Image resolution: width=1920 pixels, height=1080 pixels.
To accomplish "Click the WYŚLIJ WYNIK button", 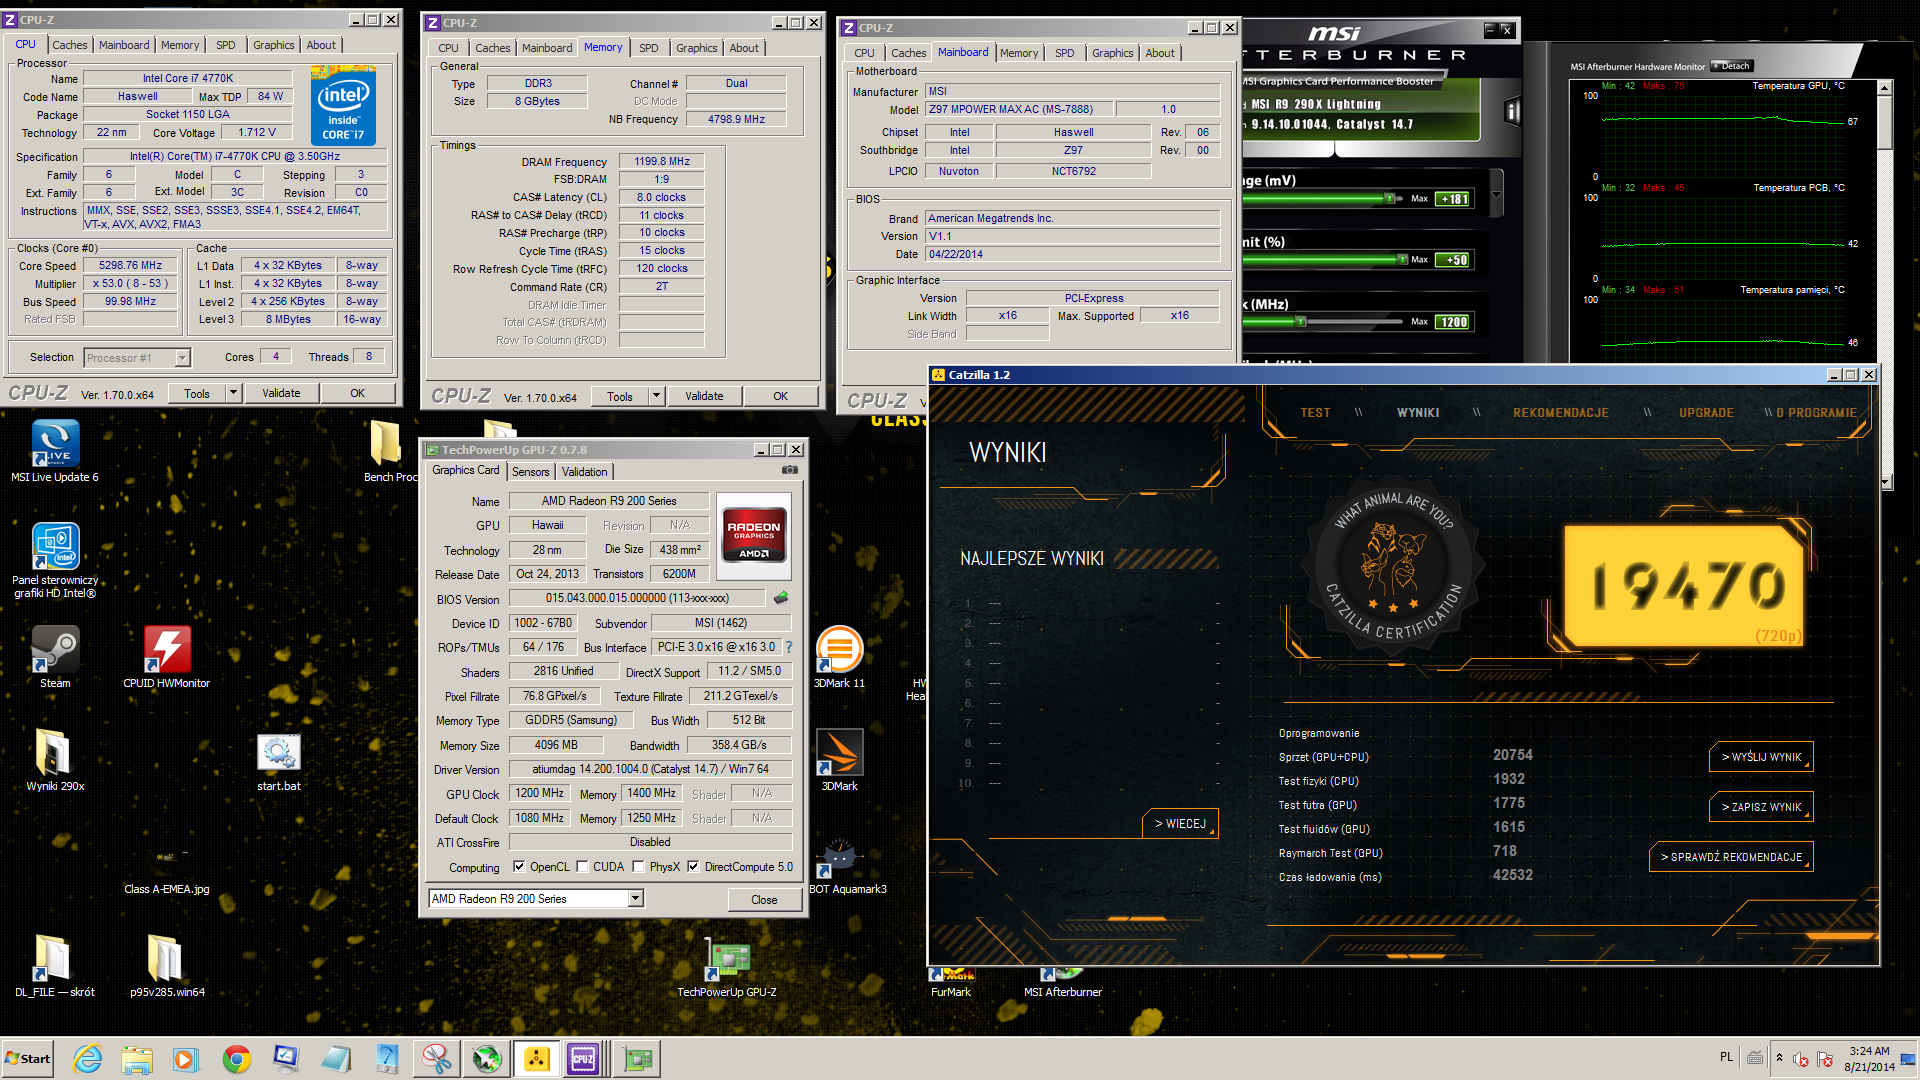I will click(1761, 757).
